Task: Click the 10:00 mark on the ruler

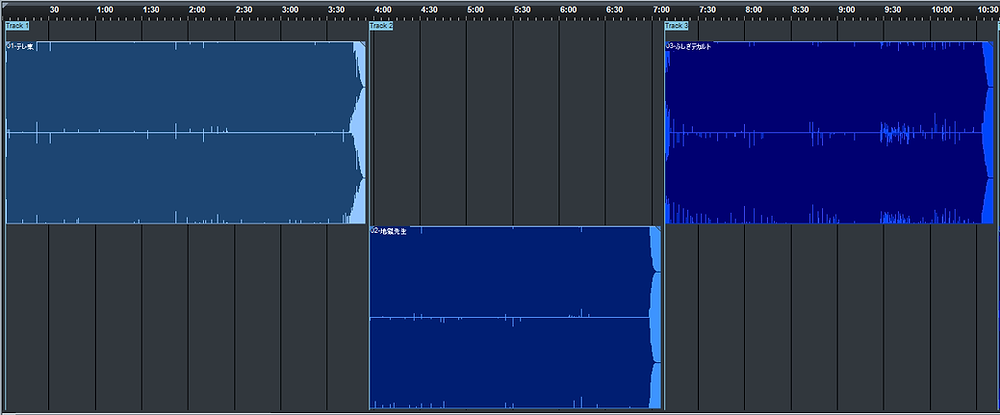Action: click(x=942, y=10)
